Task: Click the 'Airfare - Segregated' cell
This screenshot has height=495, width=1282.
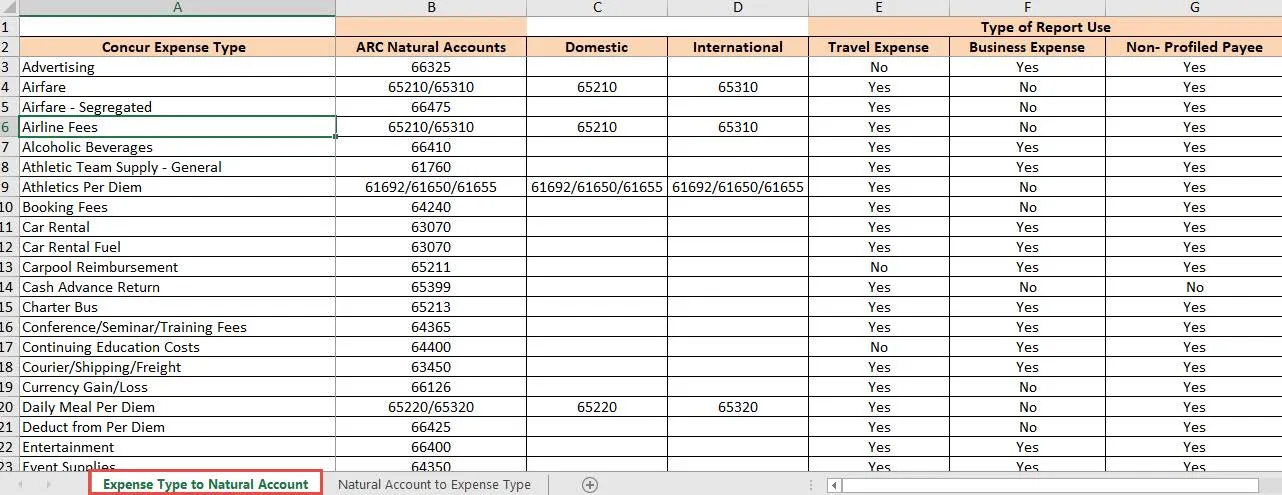Action: click(x=177, y=107)
